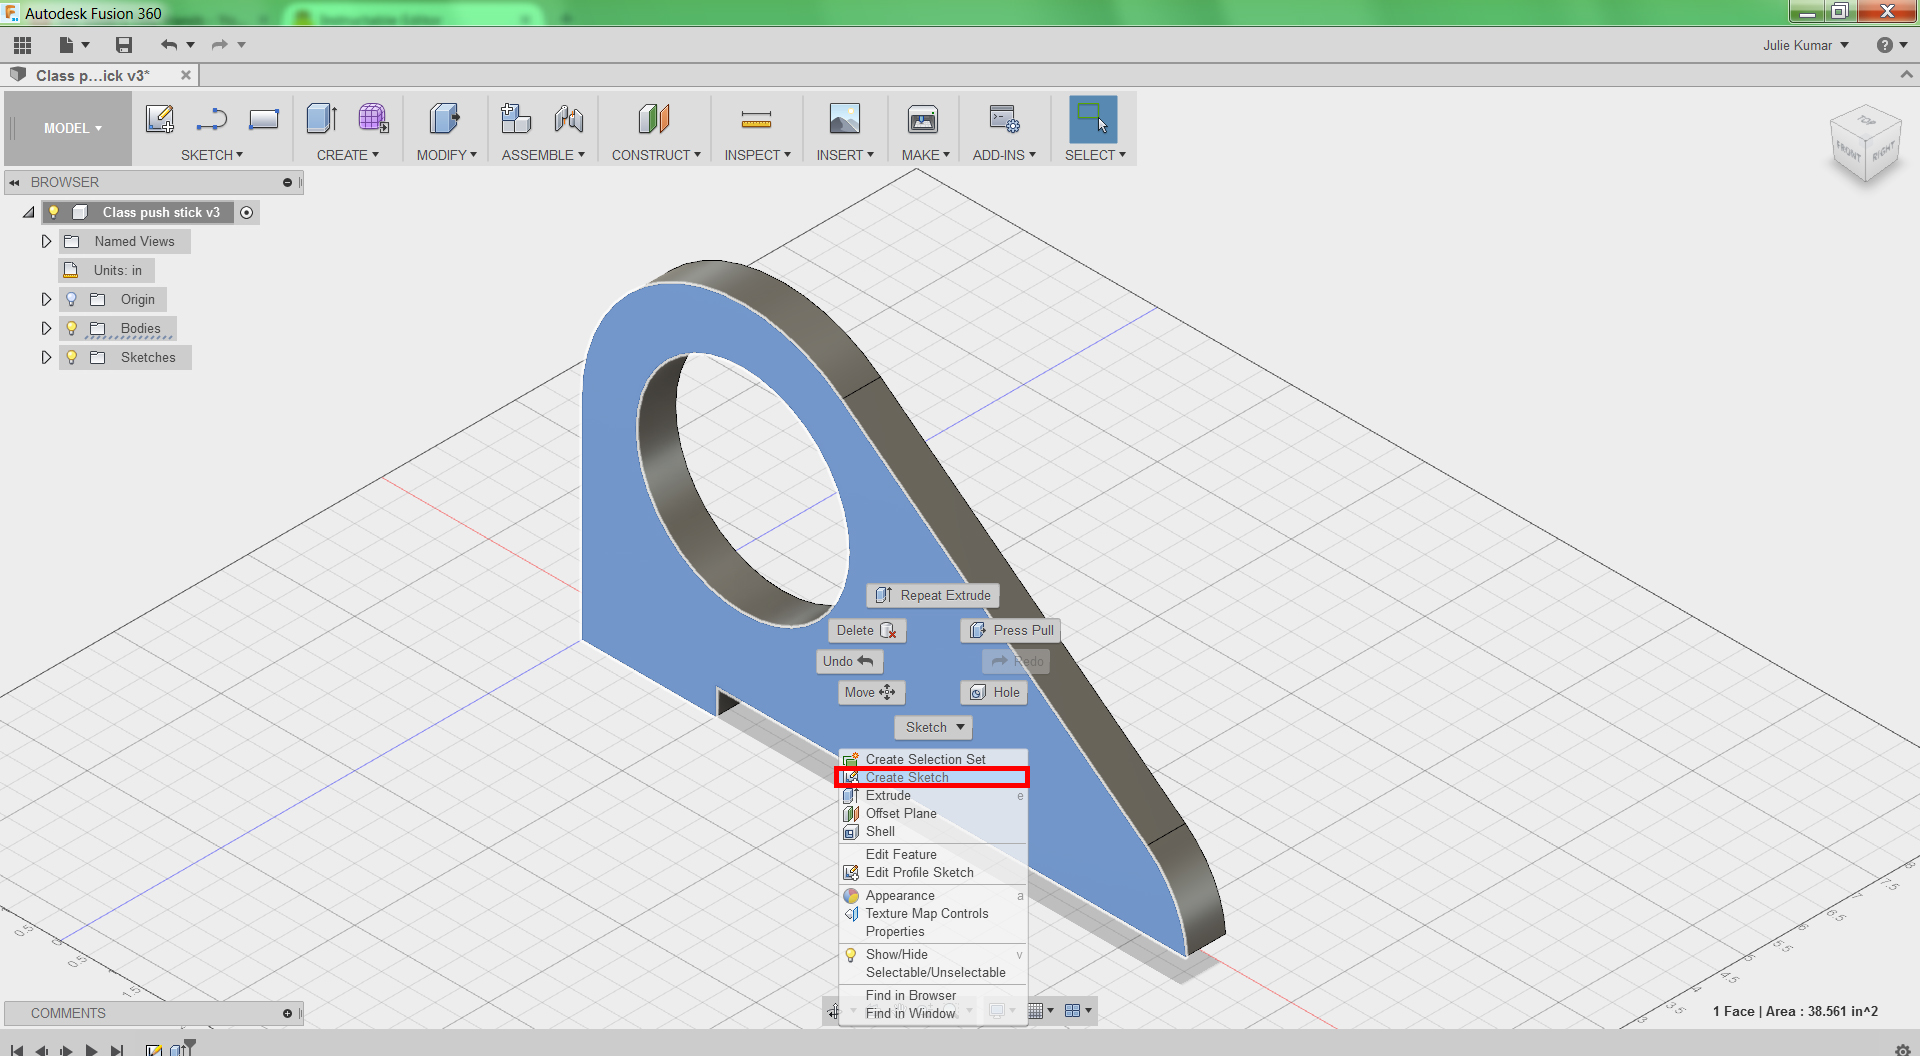Click Find in Browser in the context menu

tap(910, 995)
